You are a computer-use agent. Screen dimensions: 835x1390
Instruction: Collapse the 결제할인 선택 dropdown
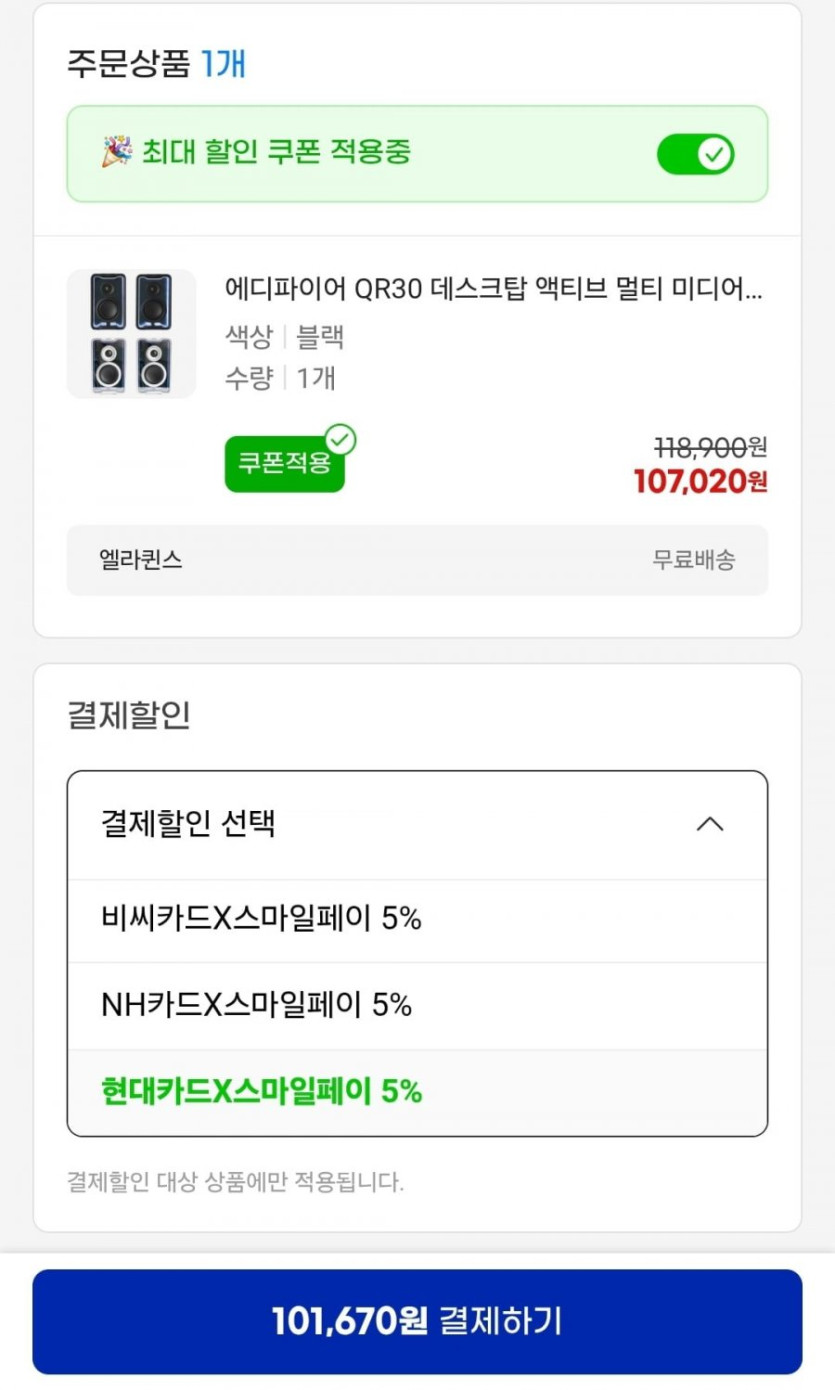417,825
